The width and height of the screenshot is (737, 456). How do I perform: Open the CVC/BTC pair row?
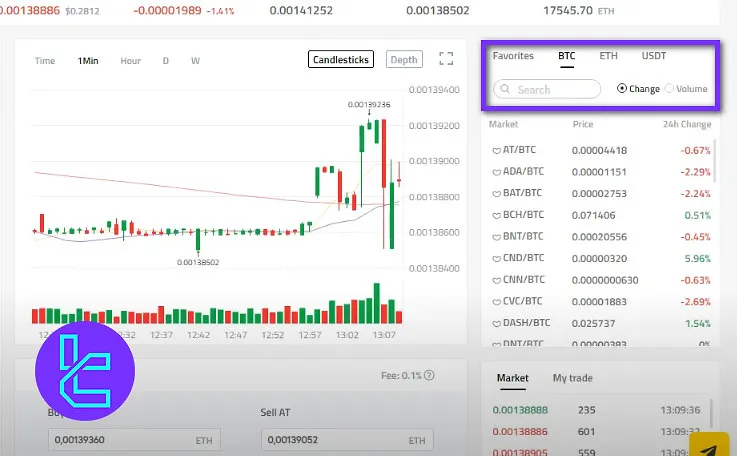(600, 302)
